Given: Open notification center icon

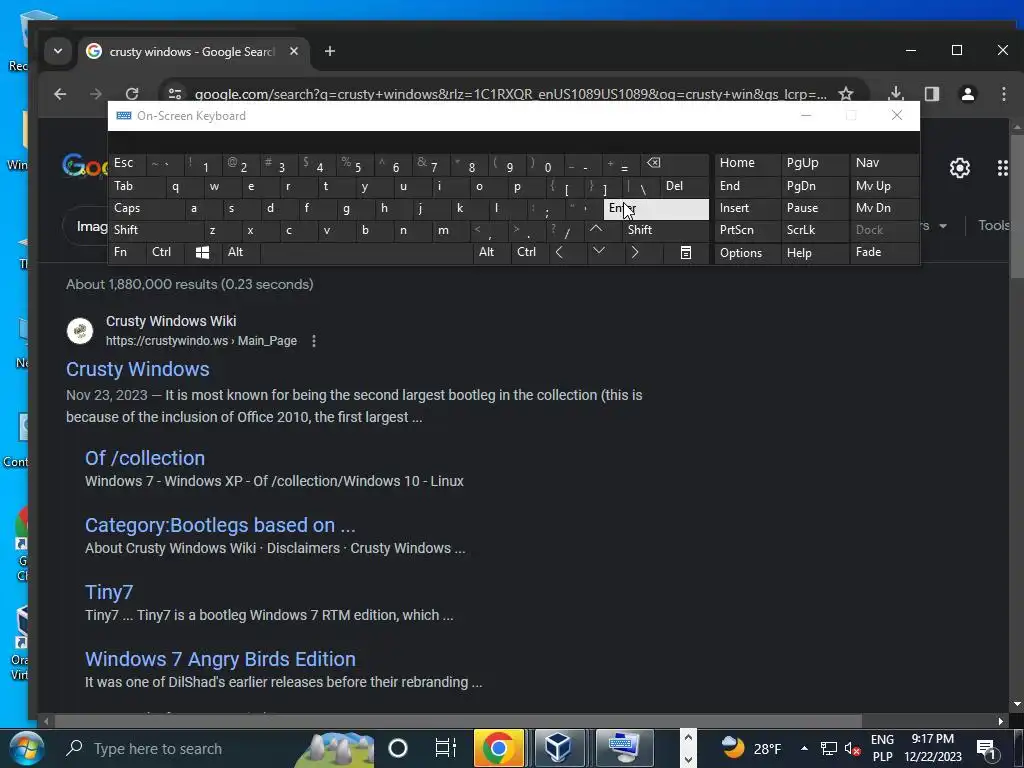Looking at the screenshot, I should 986,748.
